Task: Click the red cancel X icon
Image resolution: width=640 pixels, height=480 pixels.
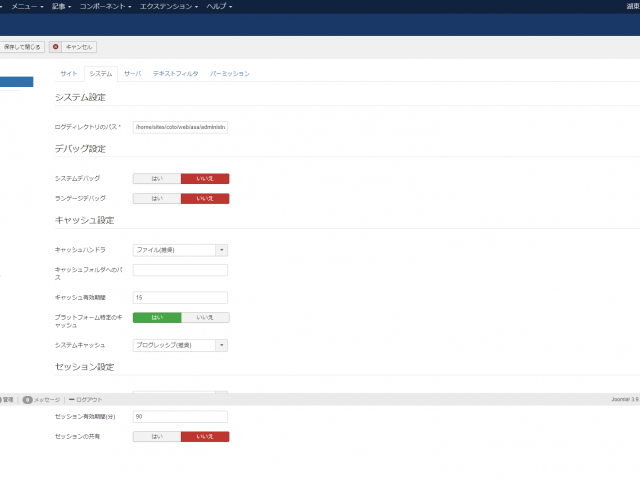Action: (x=56, y=47)
